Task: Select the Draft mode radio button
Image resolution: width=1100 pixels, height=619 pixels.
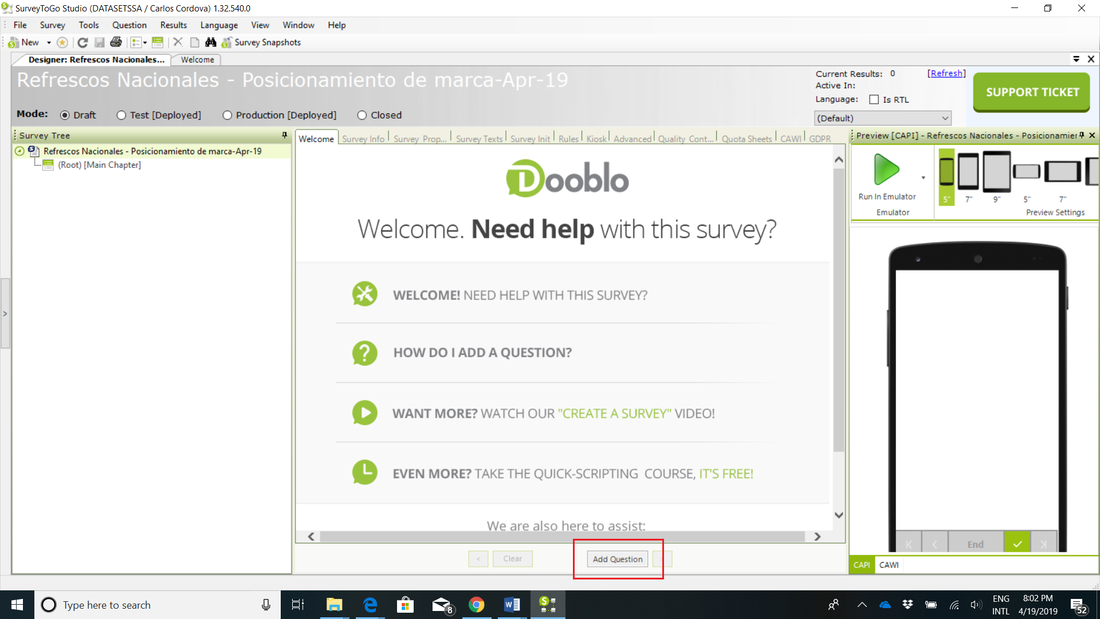Action: 65,115
